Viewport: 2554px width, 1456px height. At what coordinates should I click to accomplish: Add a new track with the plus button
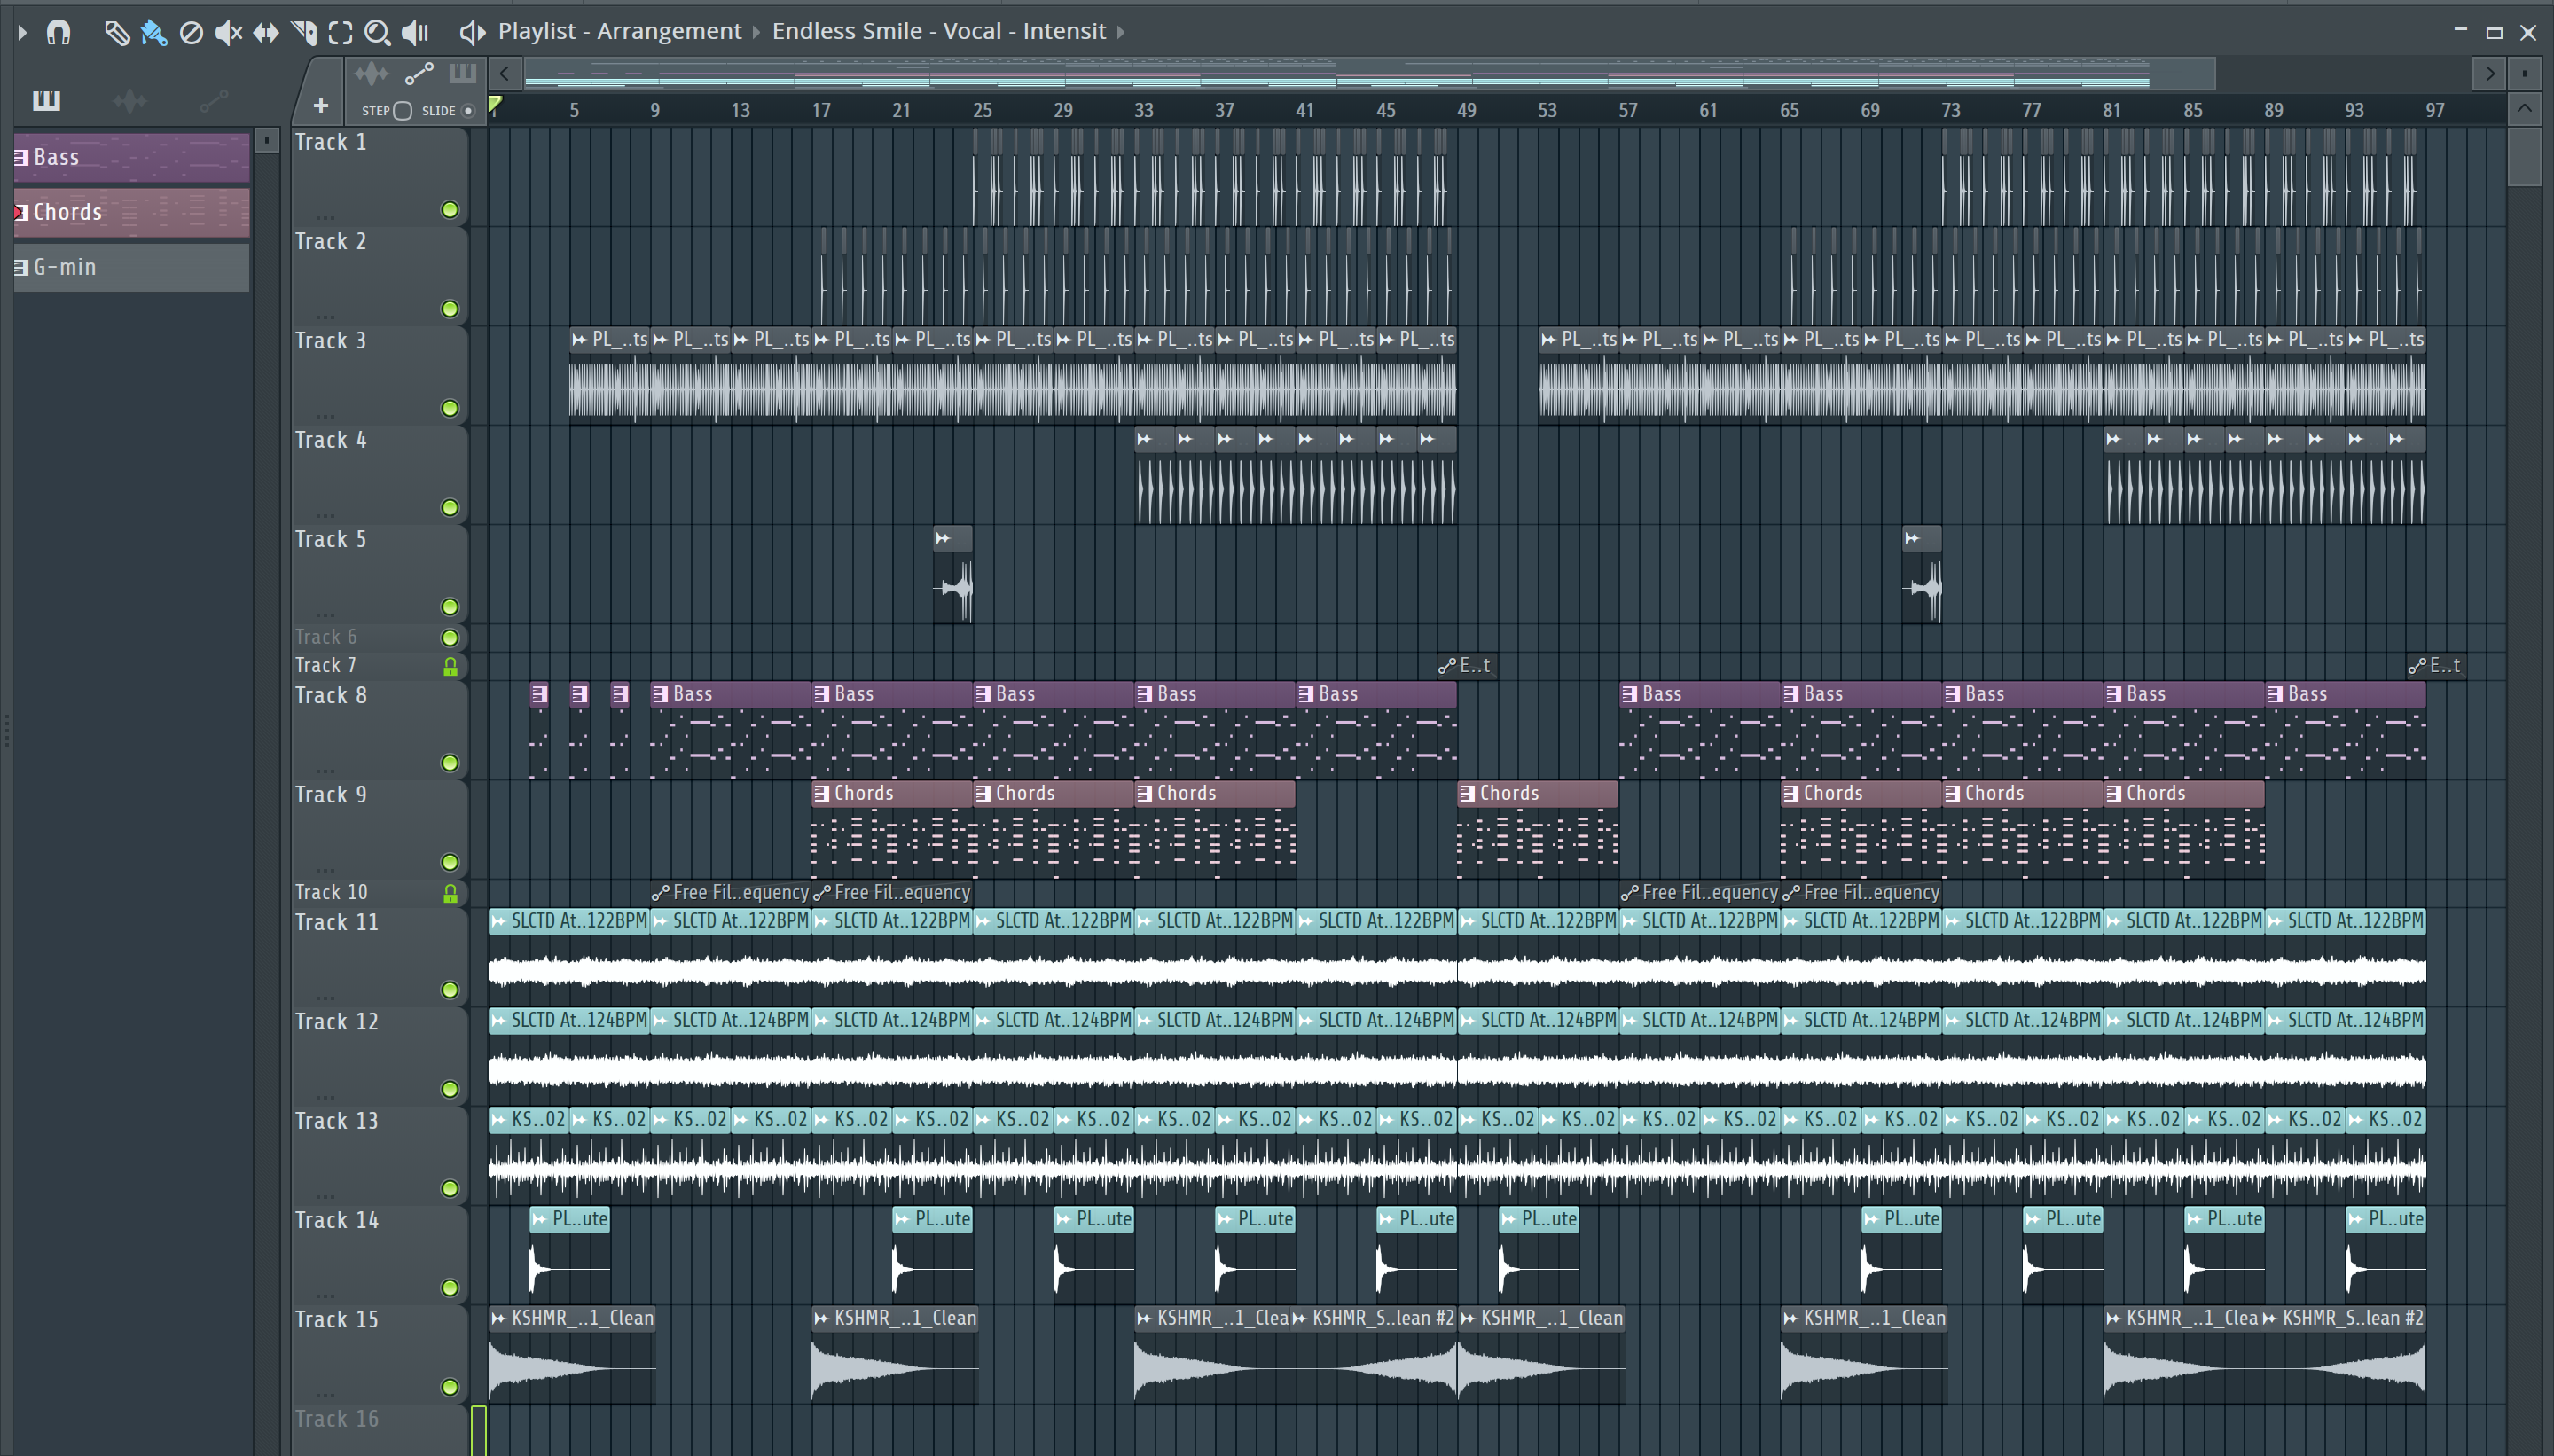(320, 105)
